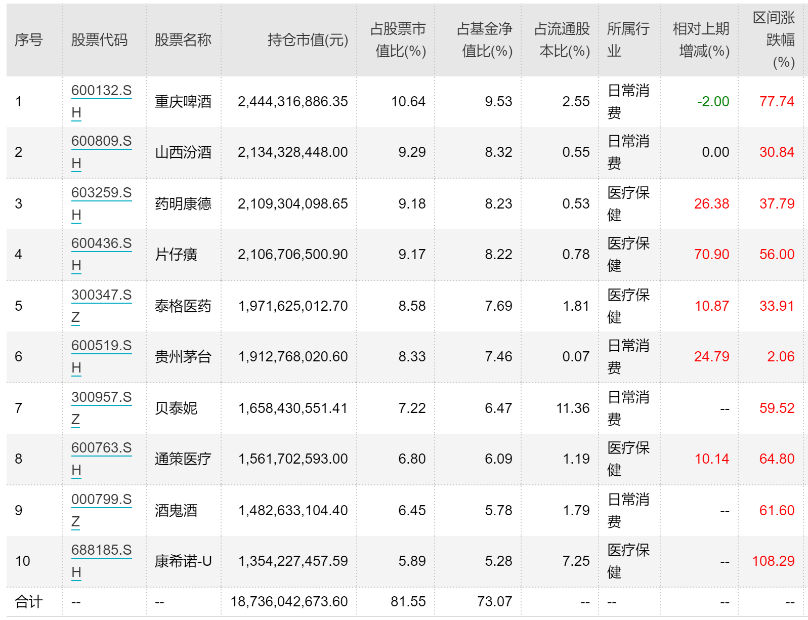The image size is (808, 620).
Task: Click the 股票代码 column header
Action: pyautogui.click(x=99, y=40)
